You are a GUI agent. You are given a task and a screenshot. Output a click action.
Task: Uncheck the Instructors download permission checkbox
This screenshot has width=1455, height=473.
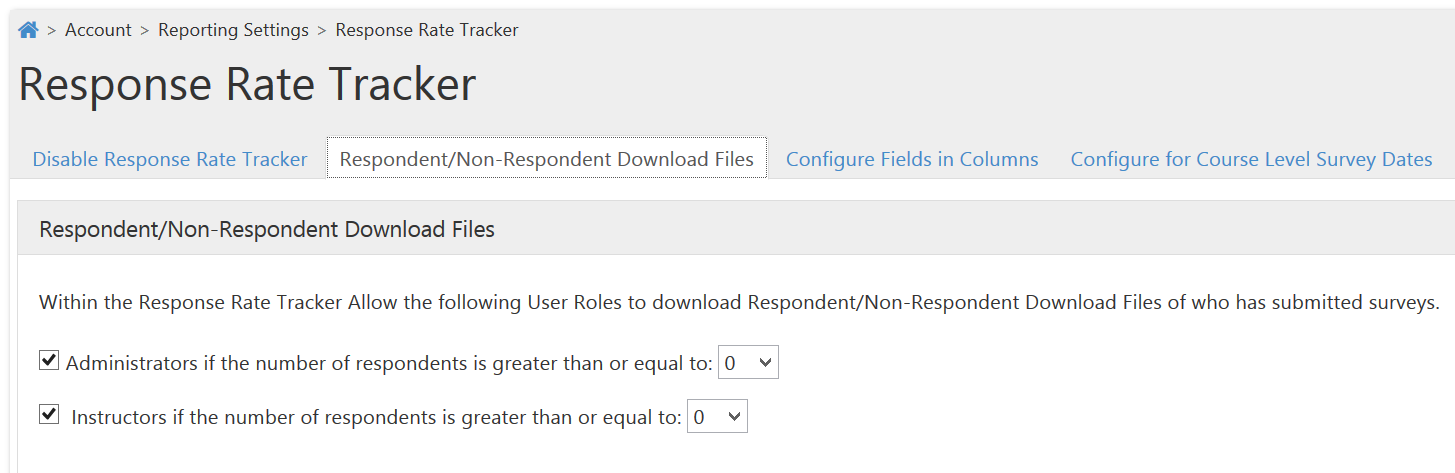pyautogui.click(x=49, y=414)
